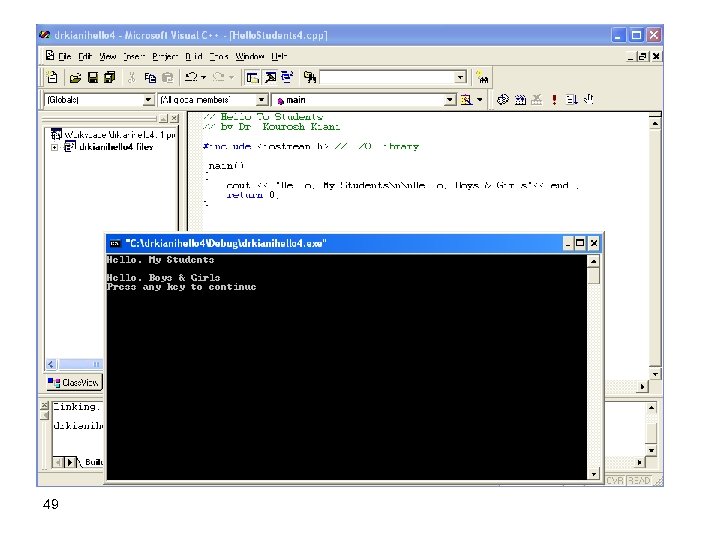720x540 pixels.
Task: Open the Edit menu
Action: [85, 56]
